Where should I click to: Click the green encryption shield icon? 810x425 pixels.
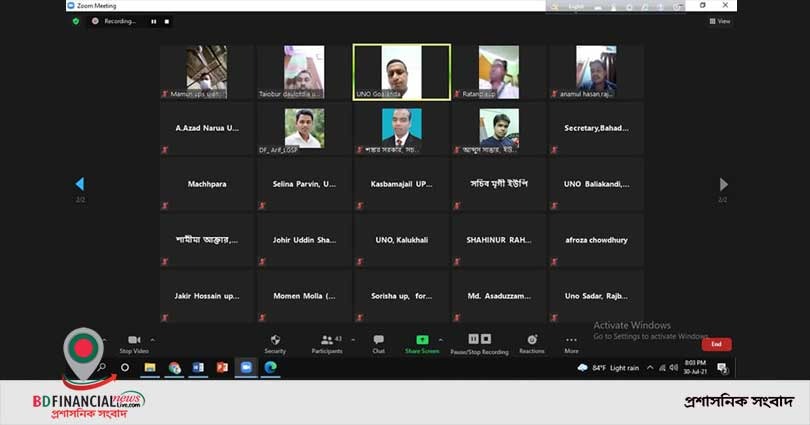pyautogui.click(x=75, y=20)
